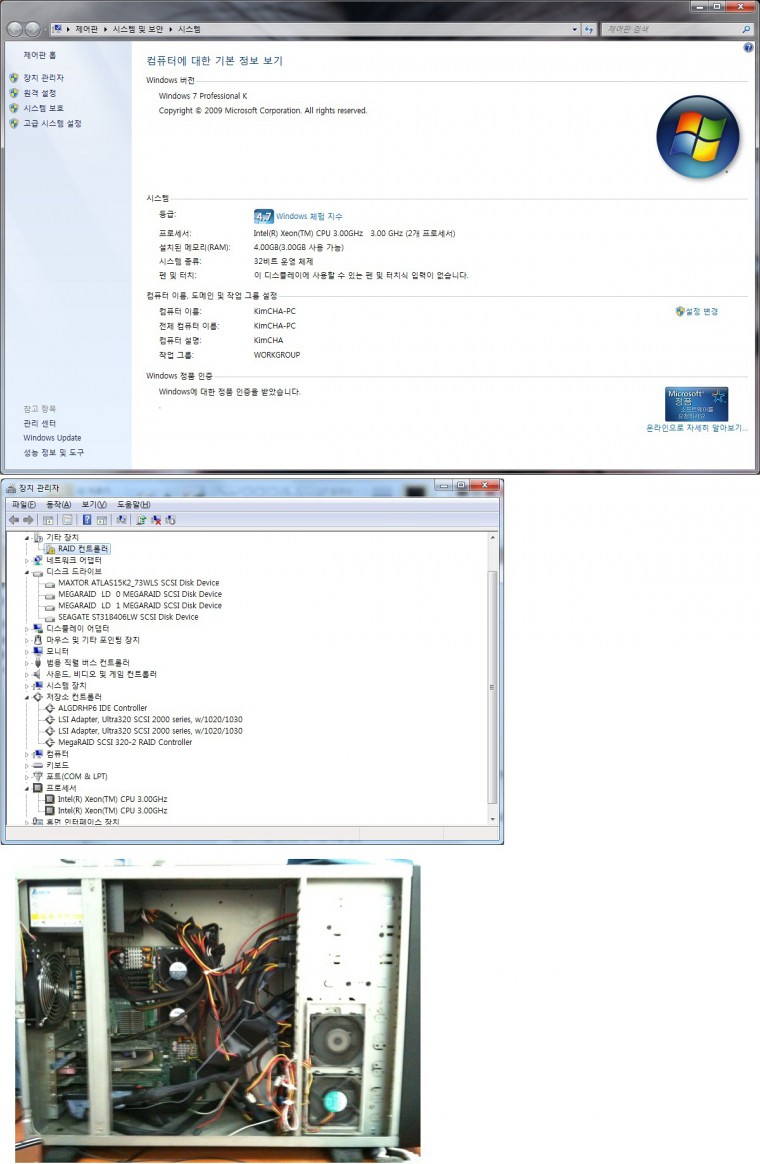Collapse the 기타 장치 tree node
Screen dimensions: 760x1164
[x=27, y=537]
